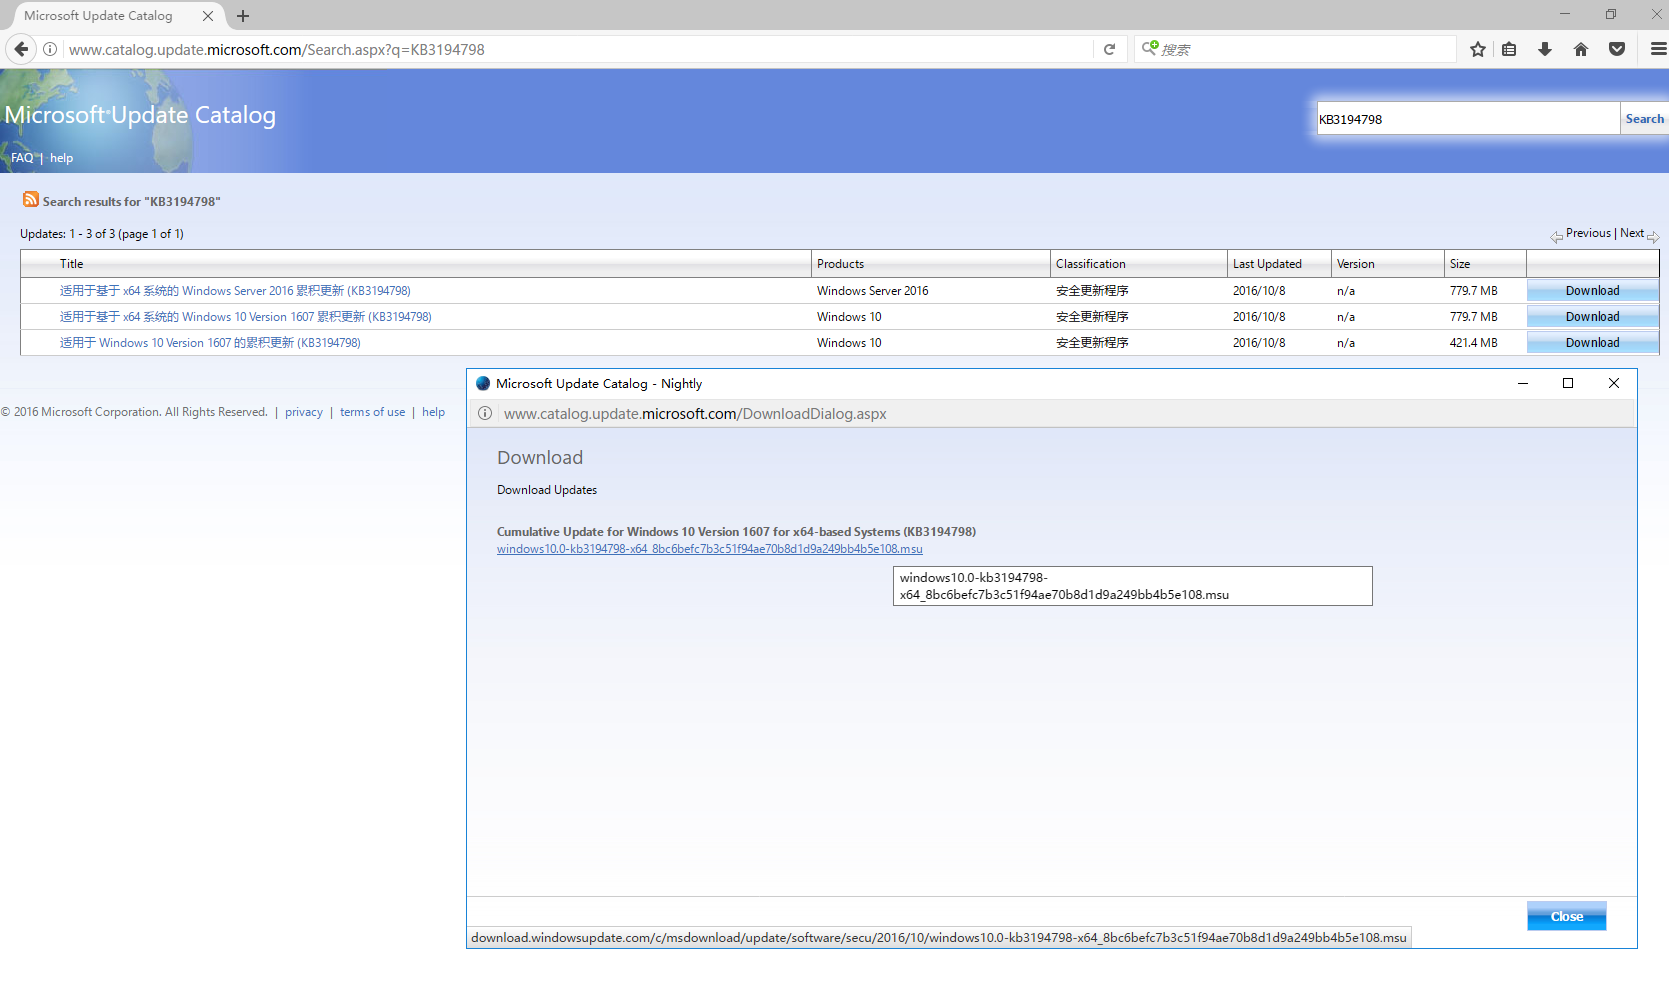Close the Microsoft Update Catalog tab
This screenshot has height=1008, width=1669.
(x=208, y=16)
